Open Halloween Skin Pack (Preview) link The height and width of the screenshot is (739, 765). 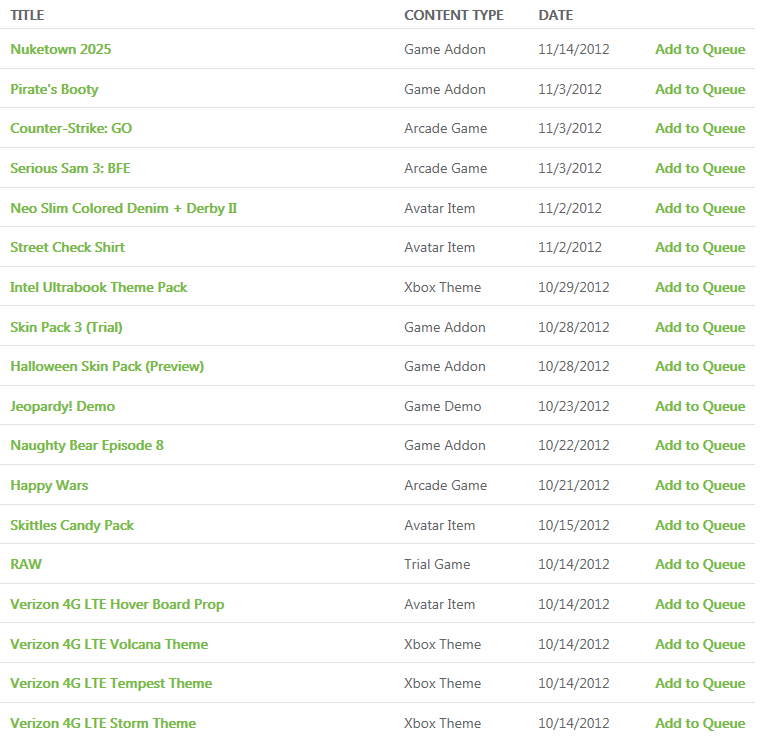[x=107, y=366]
